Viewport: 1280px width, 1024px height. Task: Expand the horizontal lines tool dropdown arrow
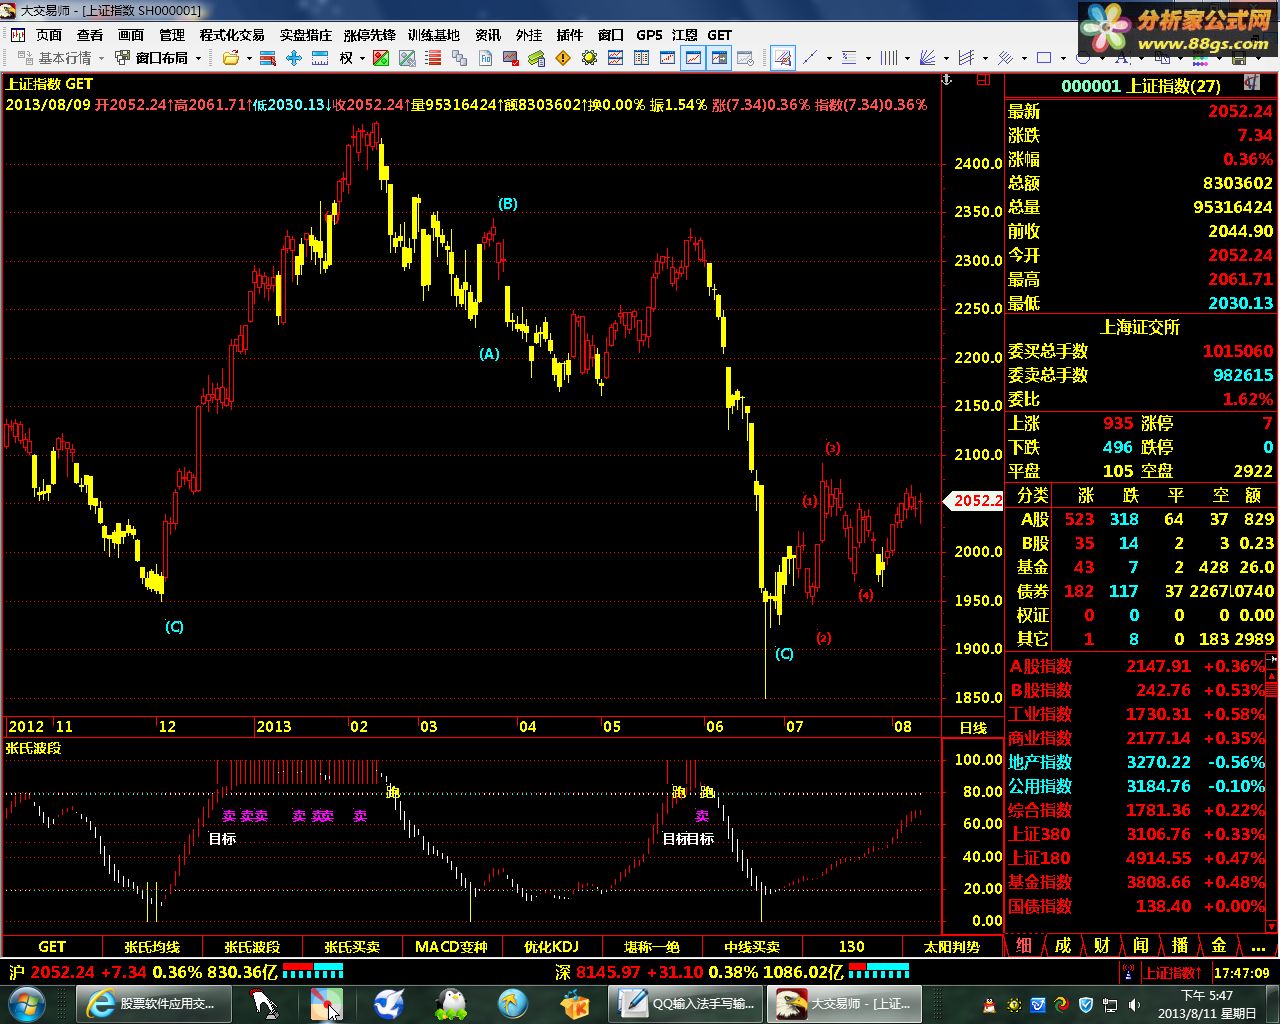[x=868, y=58]
